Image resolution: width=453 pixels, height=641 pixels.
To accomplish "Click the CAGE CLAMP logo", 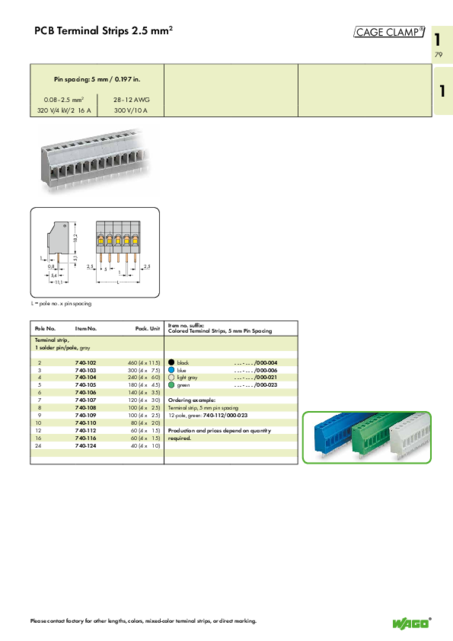I will (x=389, y=32).
